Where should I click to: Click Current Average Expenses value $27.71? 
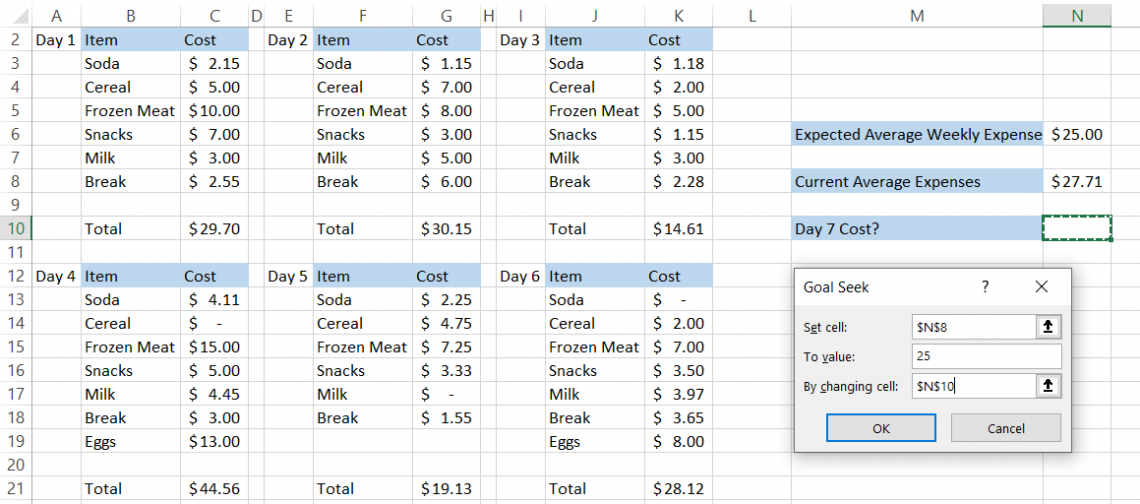tap(1076, 182)
